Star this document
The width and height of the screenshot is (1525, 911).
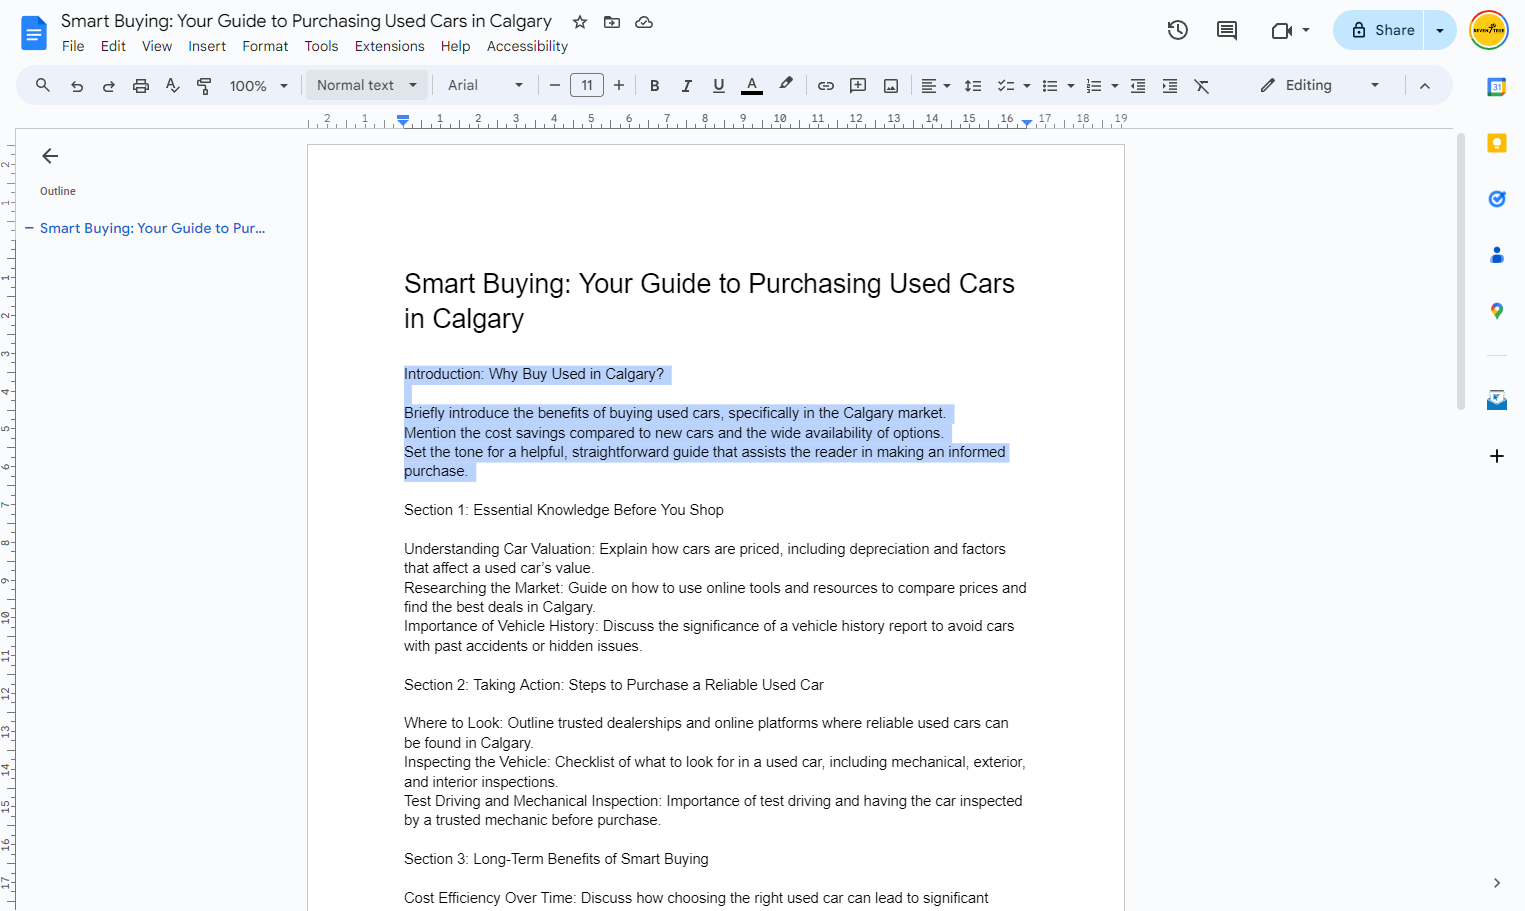pos(580,22)
